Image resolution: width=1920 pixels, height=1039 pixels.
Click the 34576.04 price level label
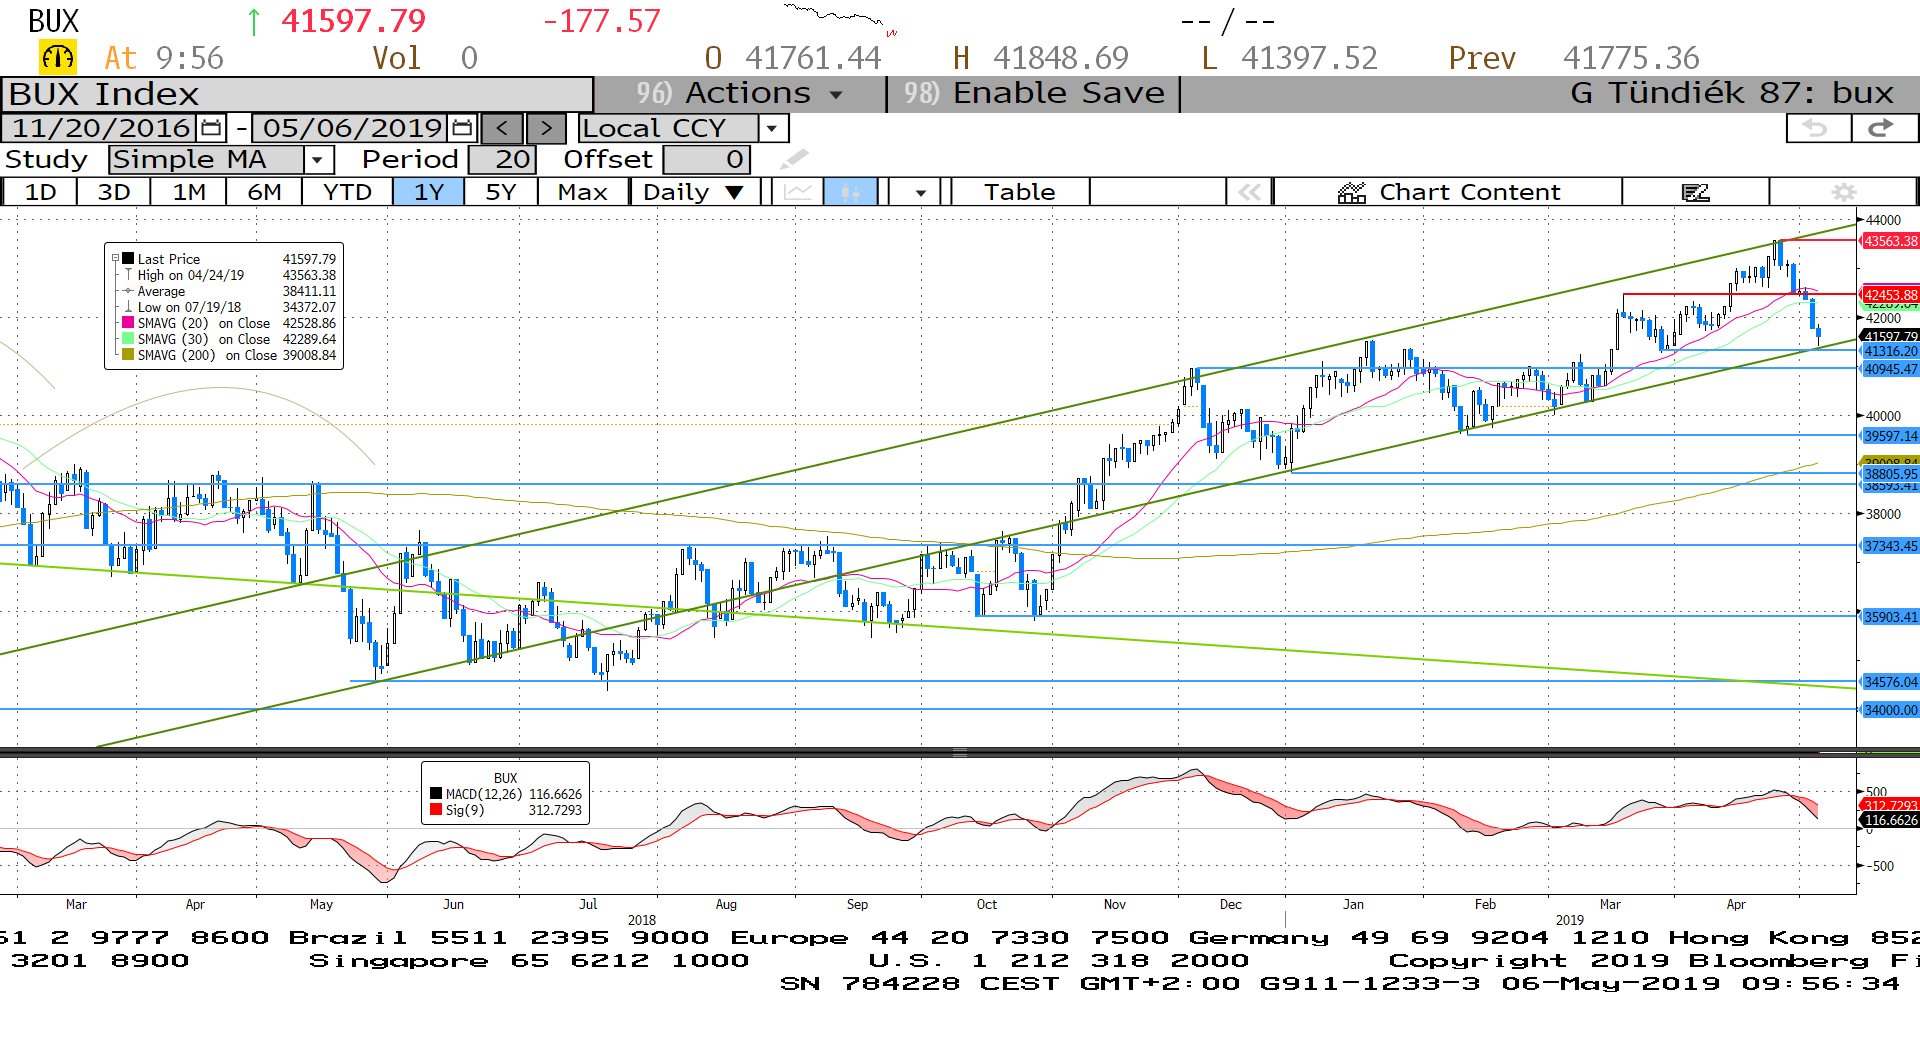tap(1890, 682)
